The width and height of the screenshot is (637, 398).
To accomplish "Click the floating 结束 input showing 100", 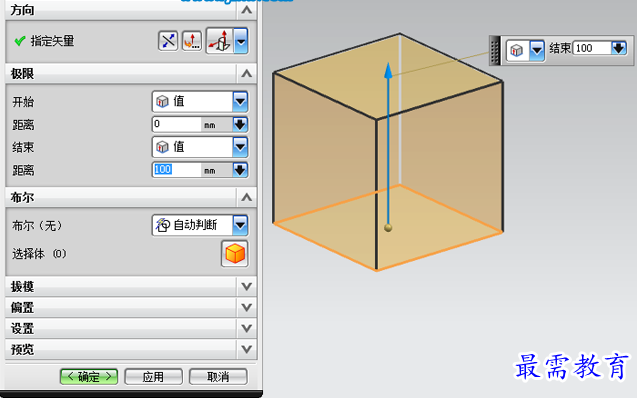I will (x=592, y=48).
